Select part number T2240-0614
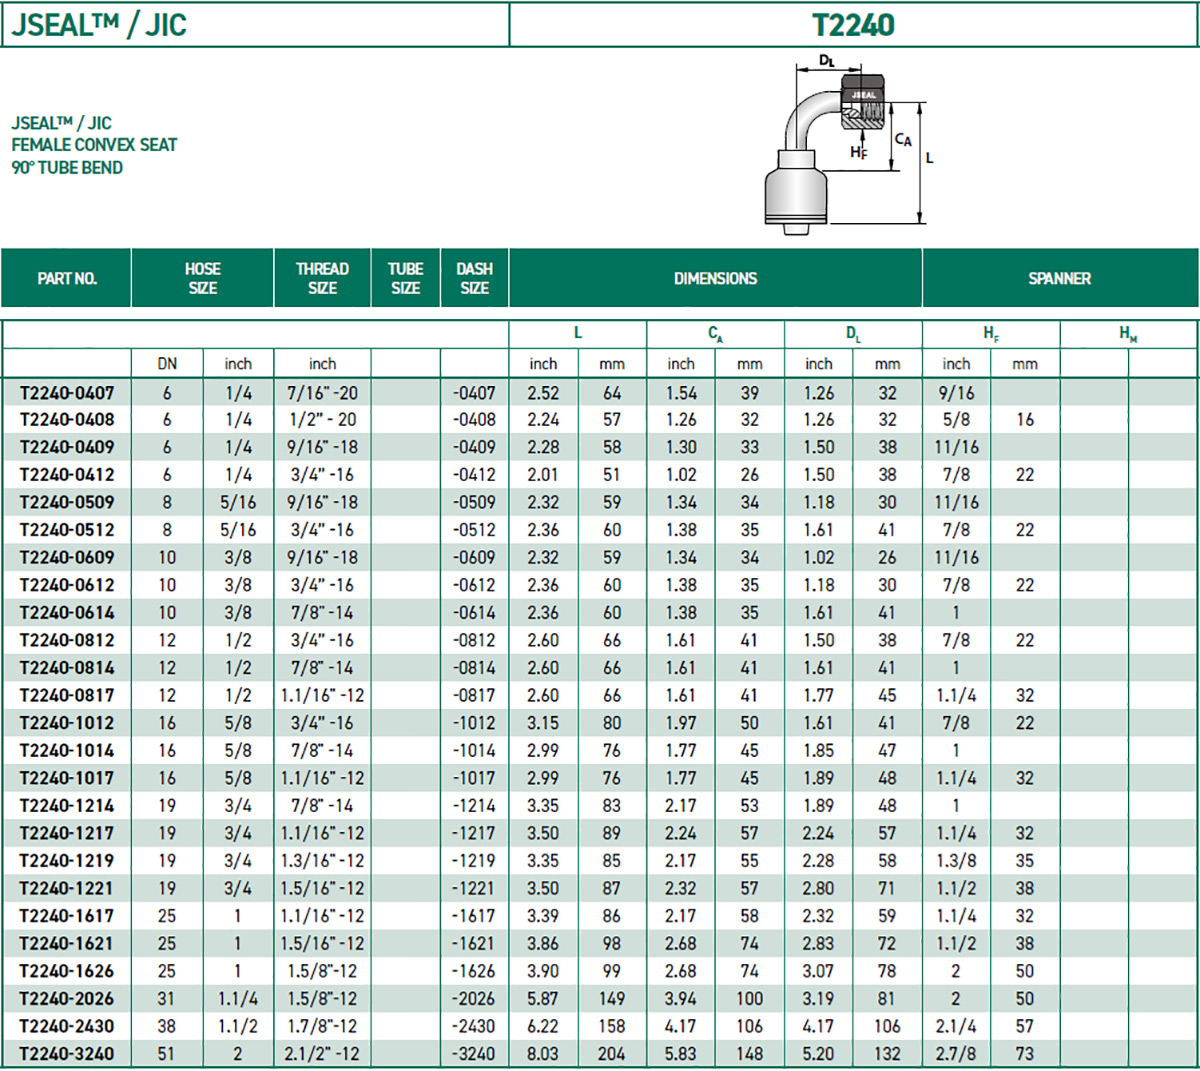The height and width of the screenshot is (1071, 1200). pyautogui.click(x=67, y=612)
